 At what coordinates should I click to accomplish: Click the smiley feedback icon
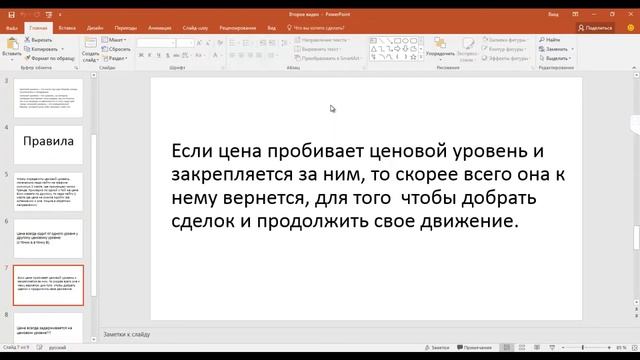click(631, 28)
